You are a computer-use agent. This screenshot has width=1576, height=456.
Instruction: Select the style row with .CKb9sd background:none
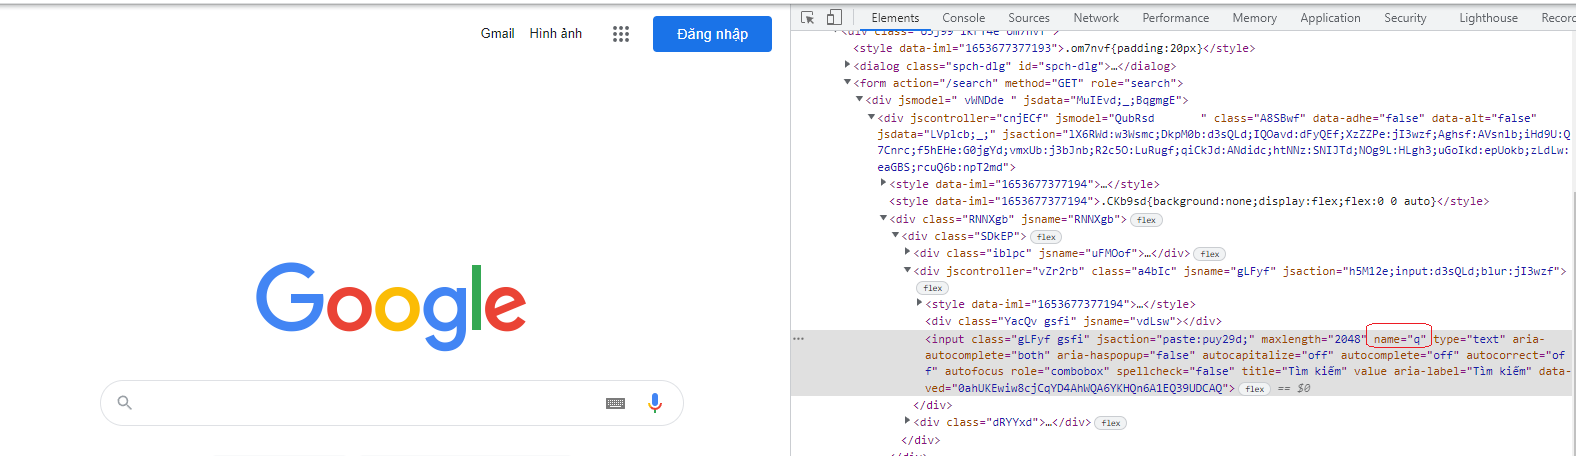[1189, 201]
